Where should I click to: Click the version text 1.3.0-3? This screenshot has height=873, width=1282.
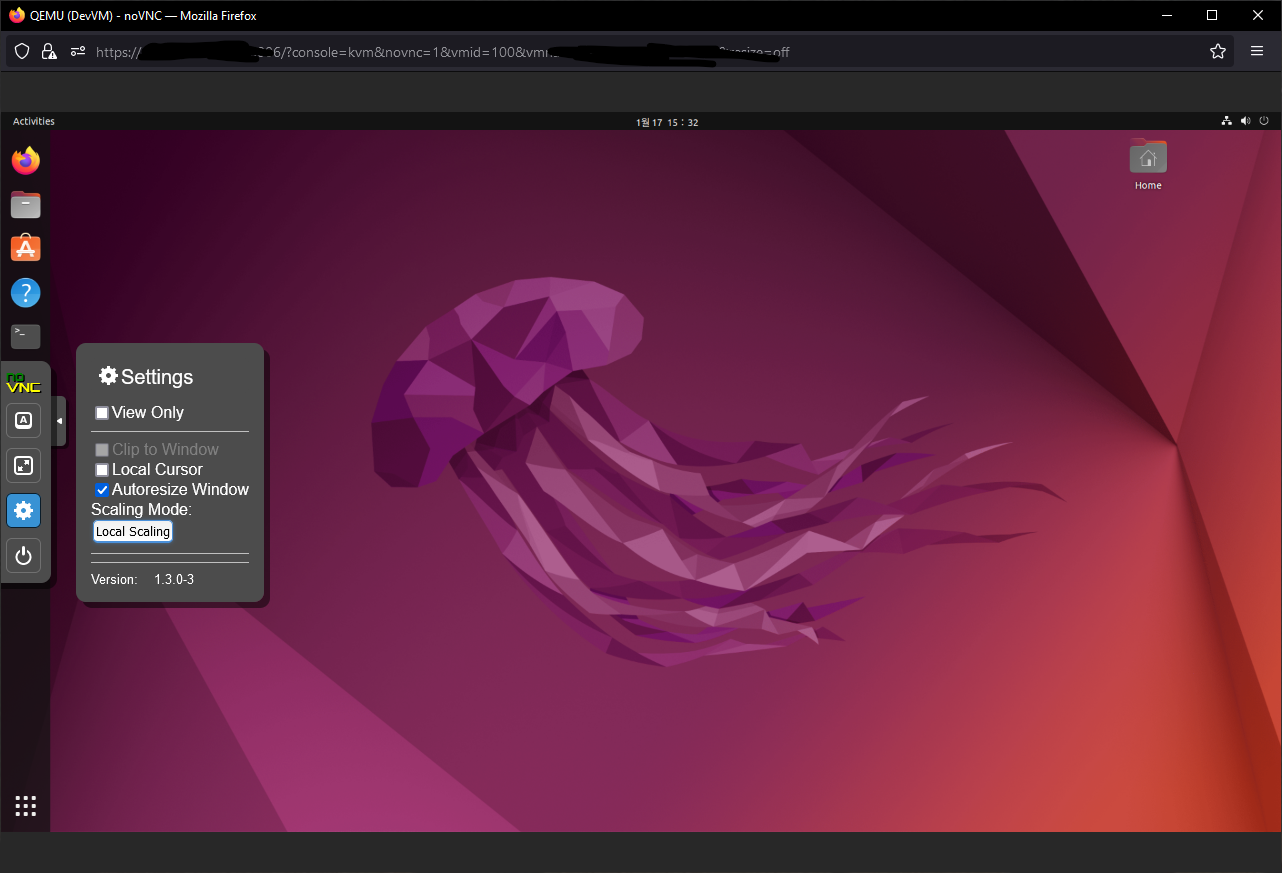174,579
